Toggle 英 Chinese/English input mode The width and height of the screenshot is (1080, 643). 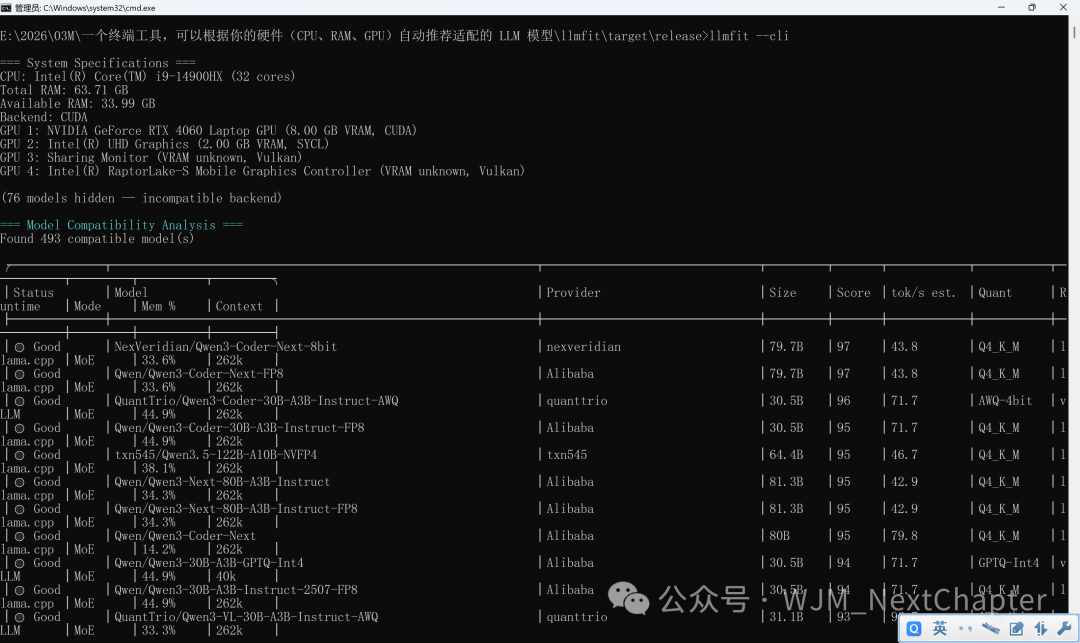(940, 628)
